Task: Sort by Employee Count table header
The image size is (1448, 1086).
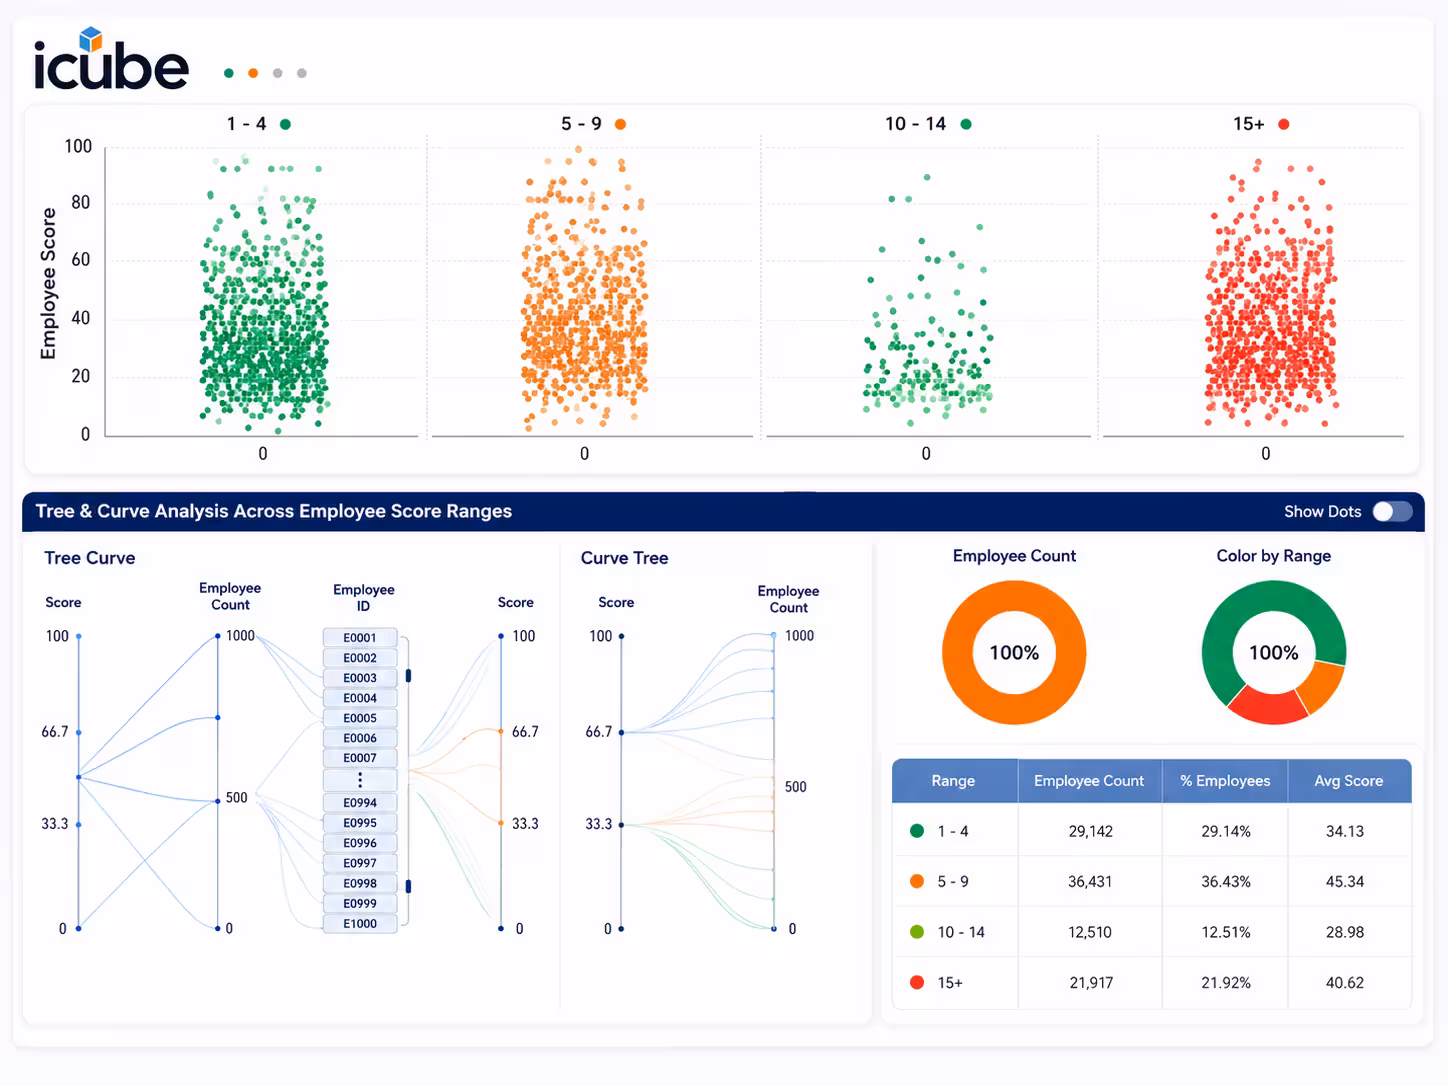Action: click(1089, 781)
